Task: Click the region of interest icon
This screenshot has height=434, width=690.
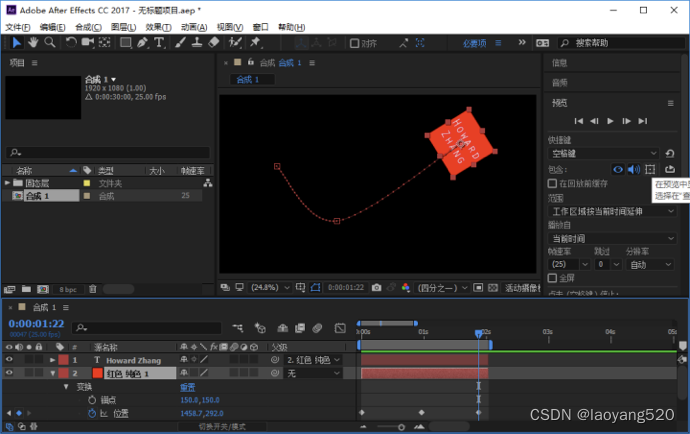Action: click(x=478, y=287)
